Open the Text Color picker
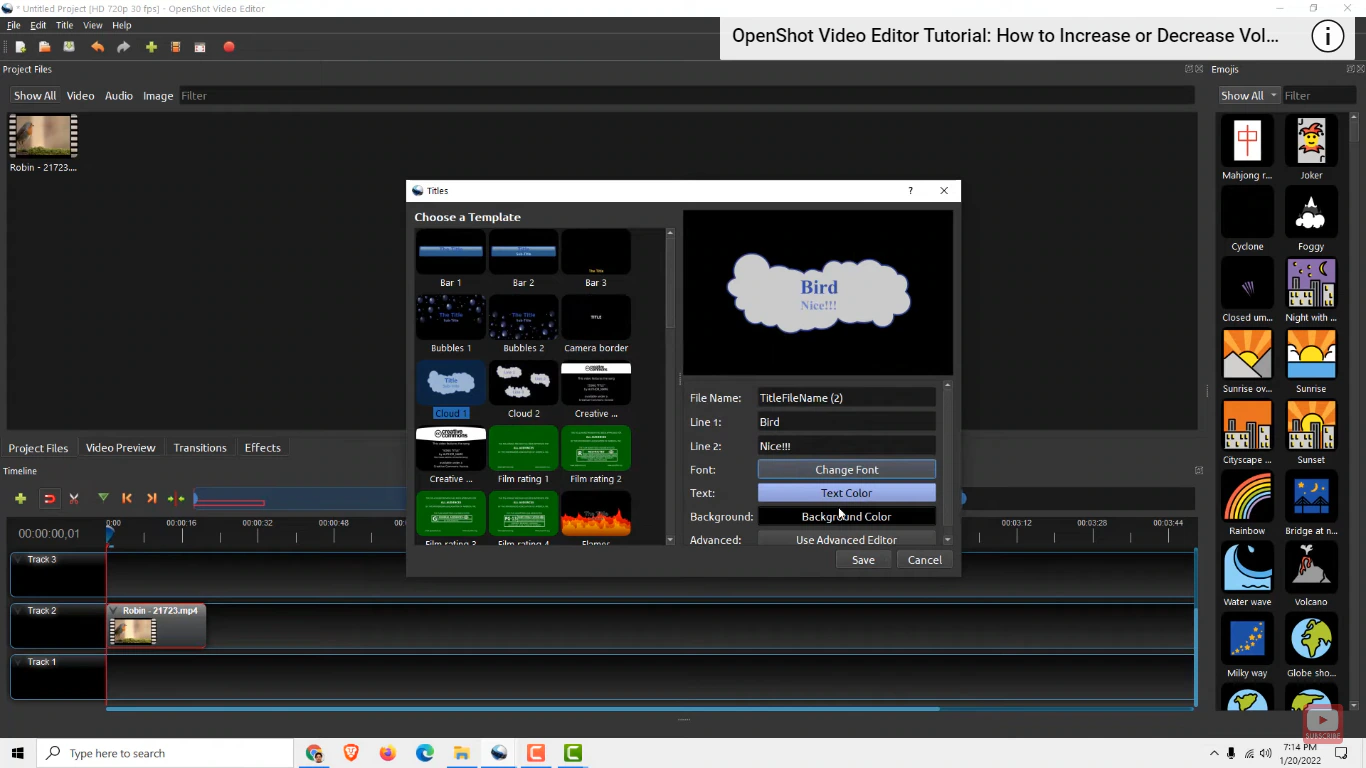1366x768 pixels. (847, 493)
